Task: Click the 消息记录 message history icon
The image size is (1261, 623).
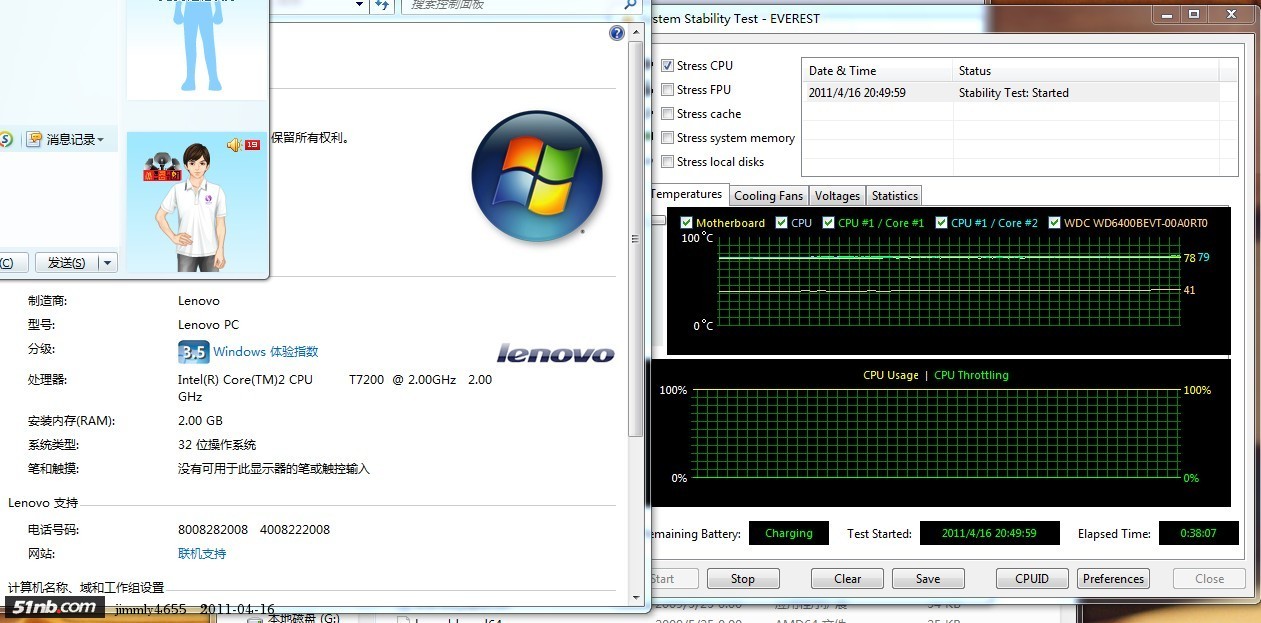Action: [x=35, y=139]
